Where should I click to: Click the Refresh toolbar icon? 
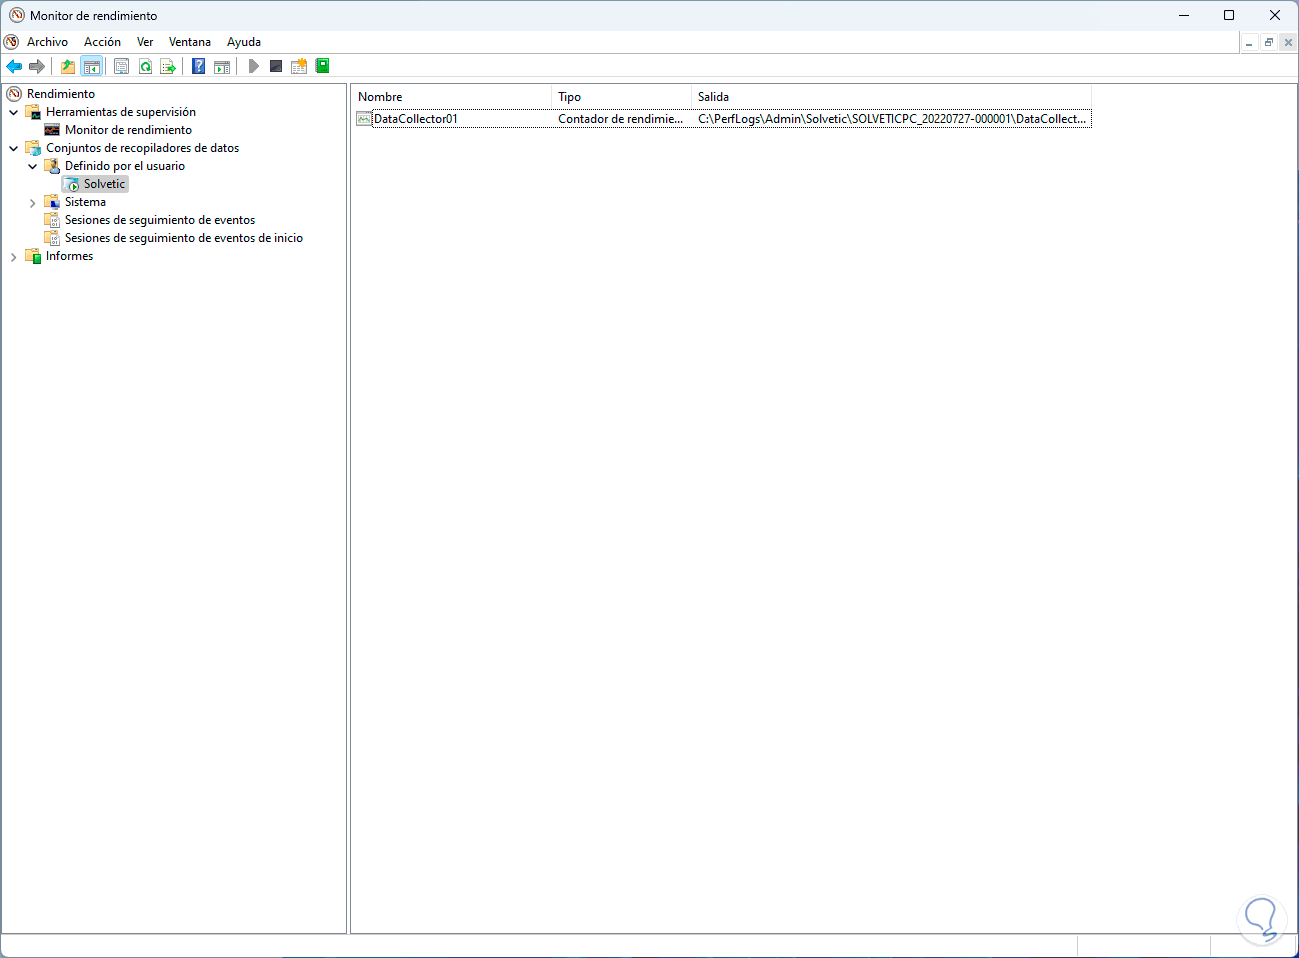click(145, 67)
